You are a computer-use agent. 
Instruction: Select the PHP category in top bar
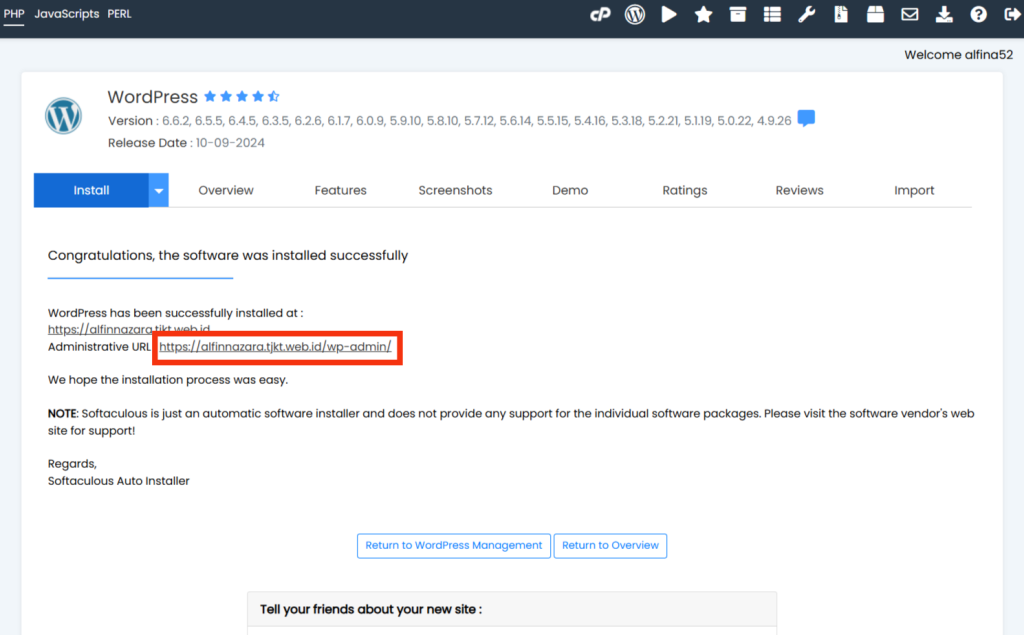click(14, 14)
